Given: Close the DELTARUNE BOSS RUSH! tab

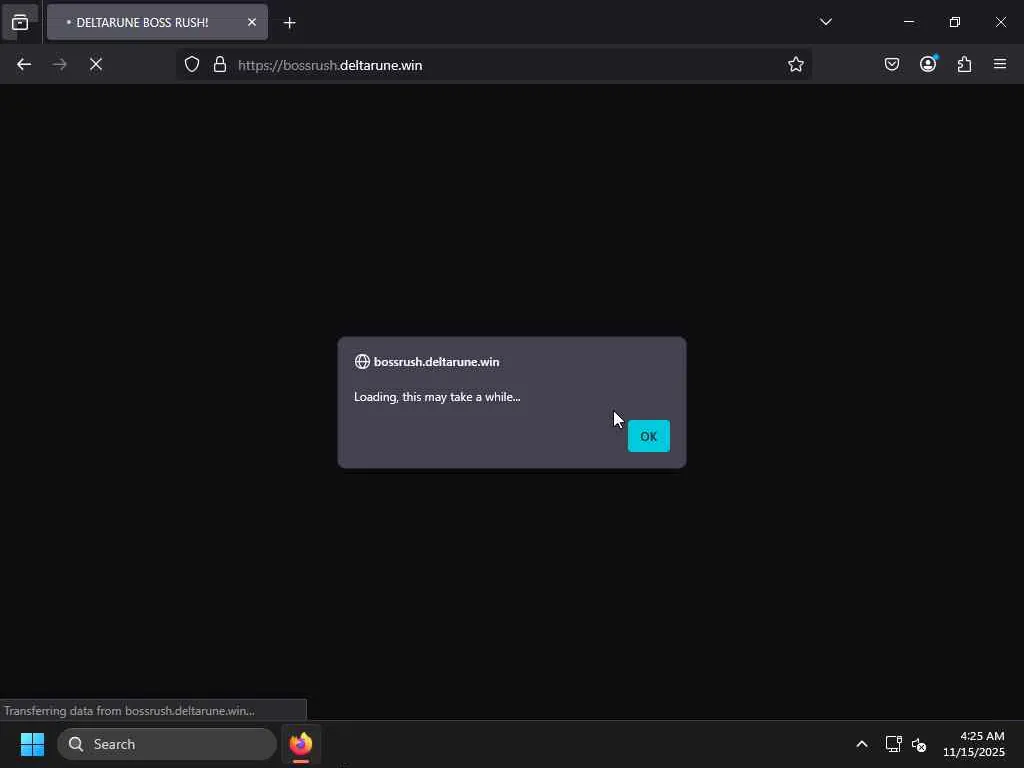Looking at the screenshot, I should click(x=251, y=22).
